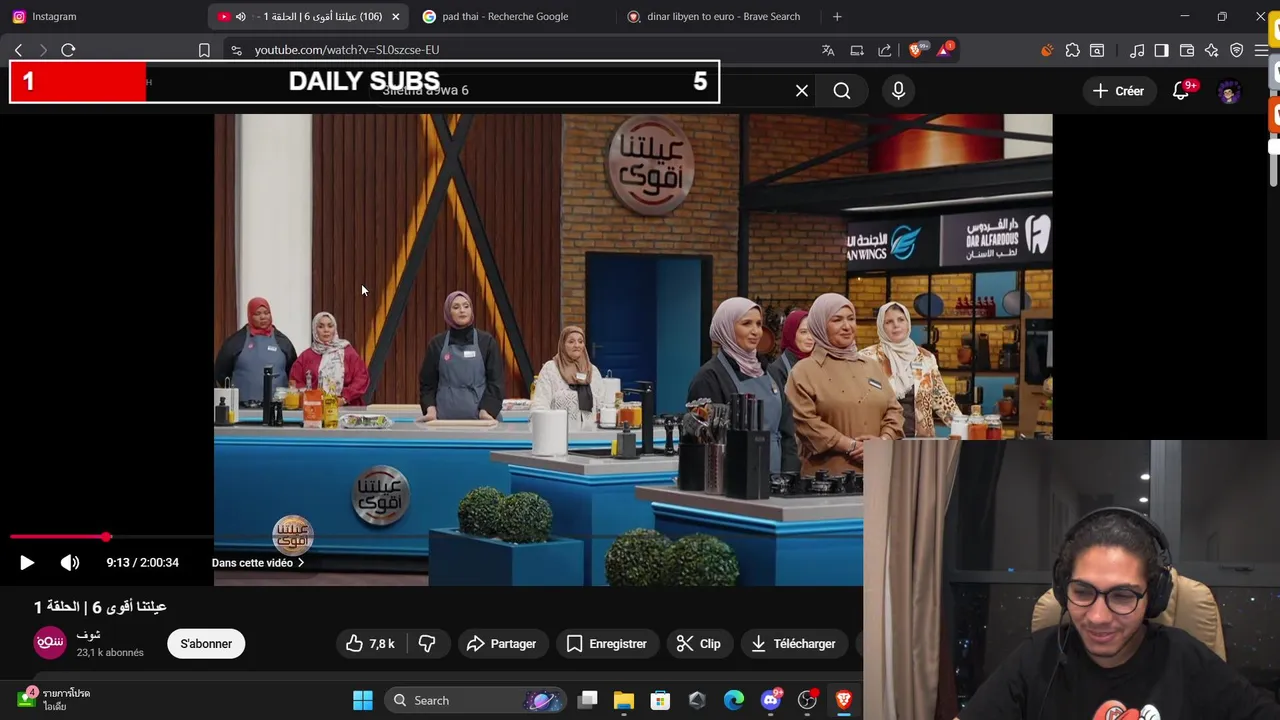Viewport: 1280px width, 720px height.
Task: Open YouTube notifications bell
Action: point(1181,91)
